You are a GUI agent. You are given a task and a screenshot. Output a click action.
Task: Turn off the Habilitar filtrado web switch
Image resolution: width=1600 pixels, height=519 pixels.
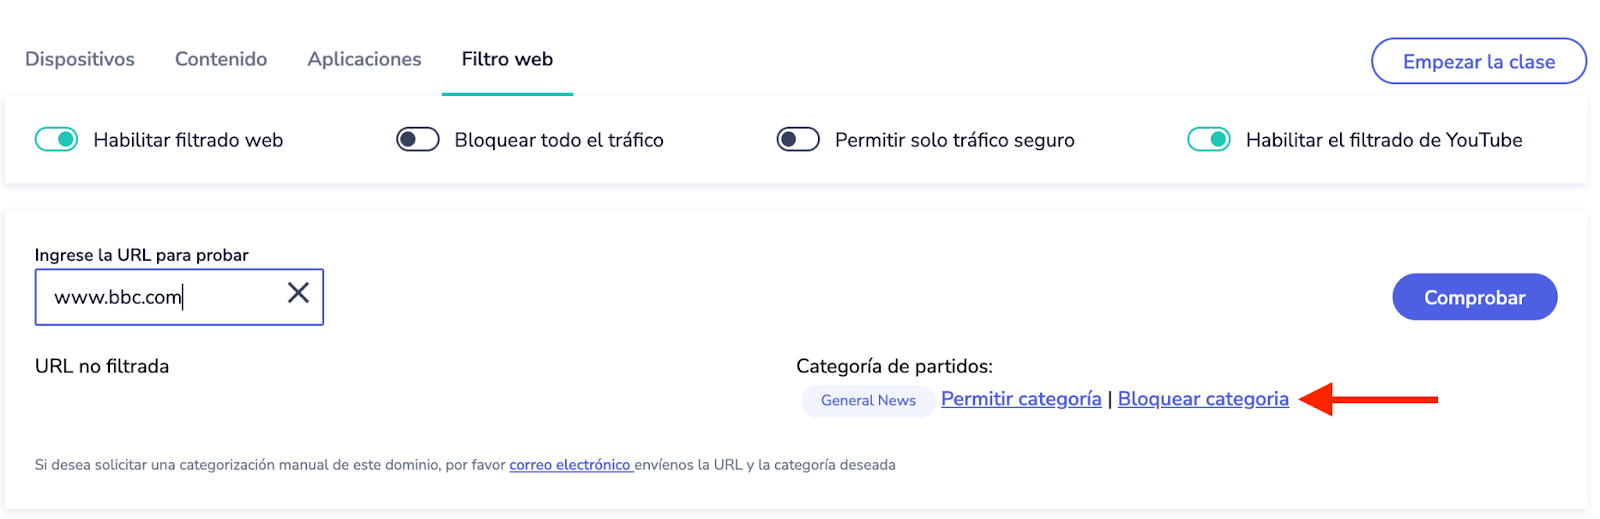(x=56, y=140)
